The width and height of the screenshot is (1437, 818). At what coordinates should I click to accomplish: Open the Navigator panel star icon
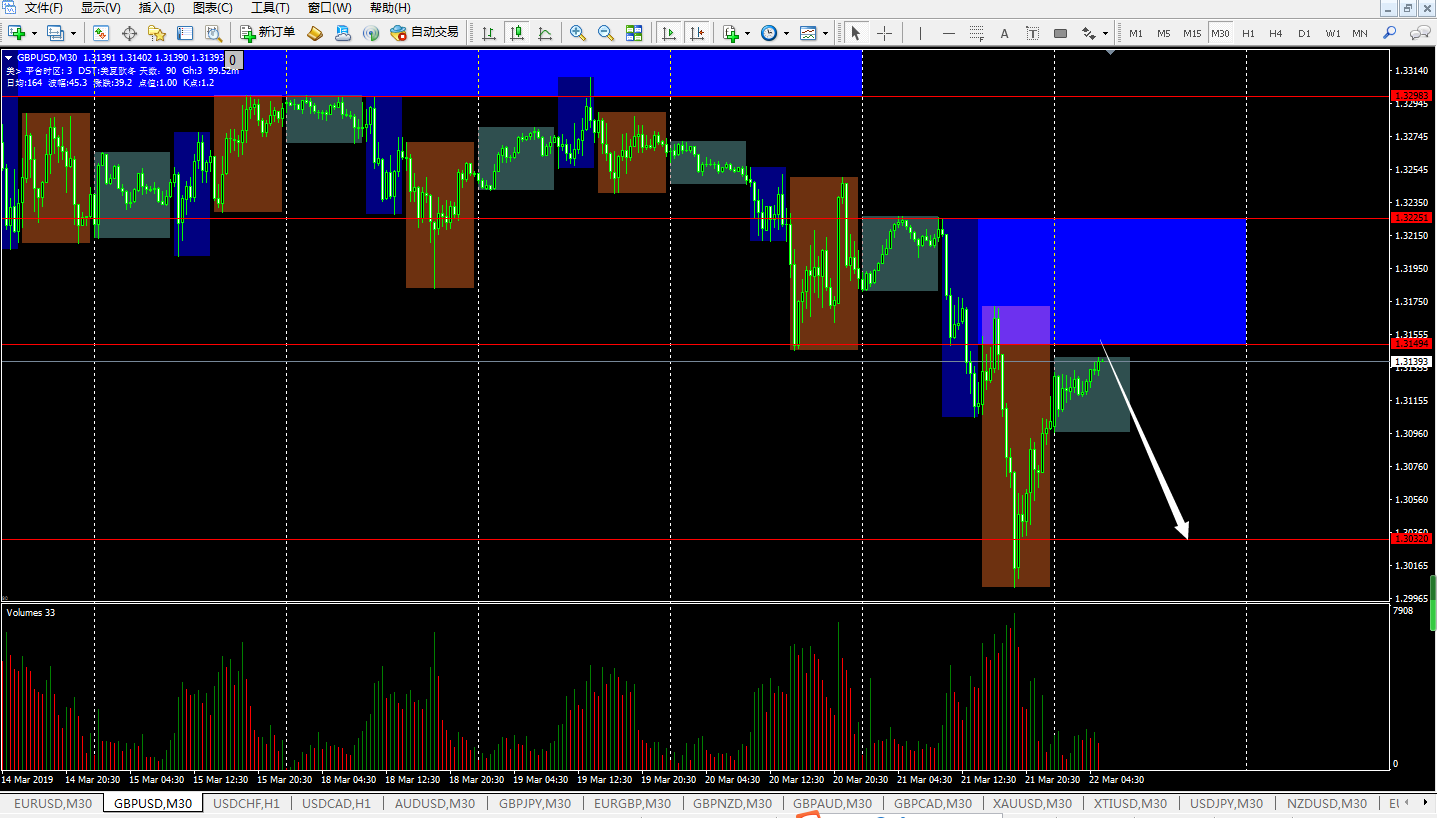[157, 33]
